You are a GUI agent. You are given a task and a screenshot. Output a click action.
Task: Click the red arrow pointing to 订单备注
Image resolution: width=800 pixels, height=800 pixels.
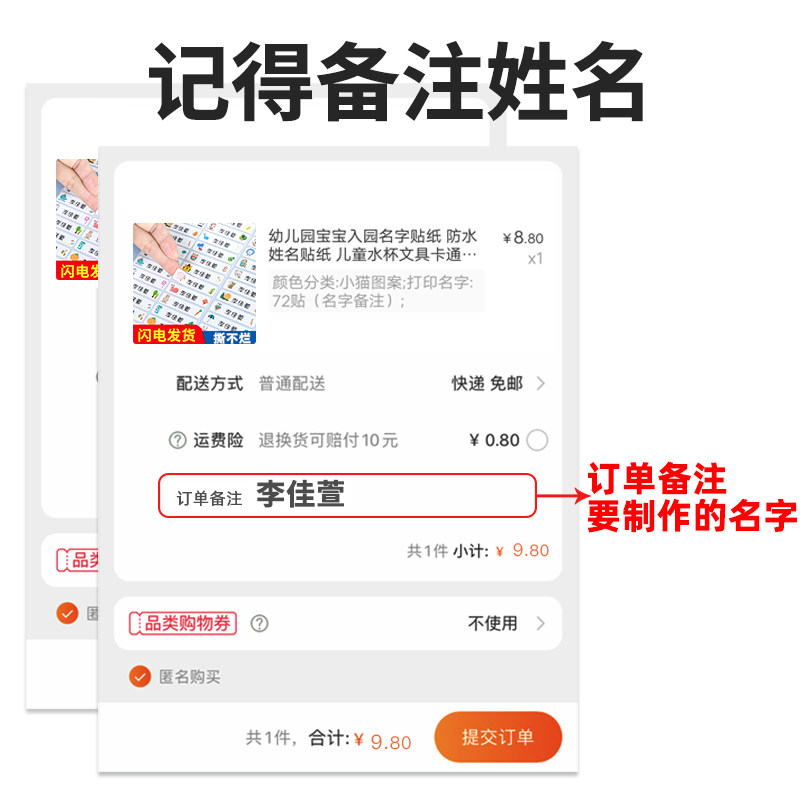(563, 494)
